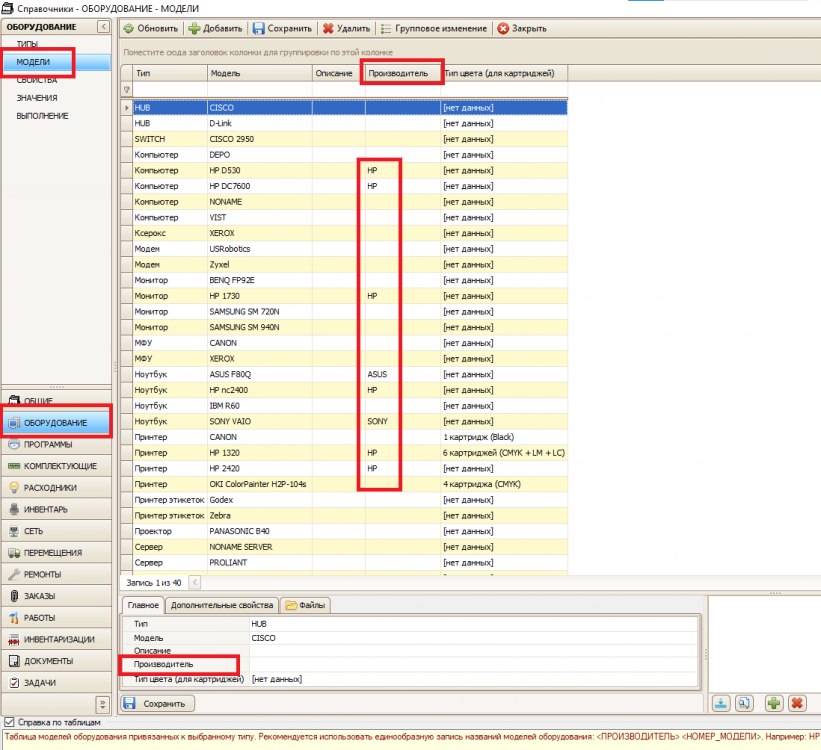The image size is (821, 750).
Task: Select ТИПЫ in the equipment tree
Action: (x=27, y=44)
